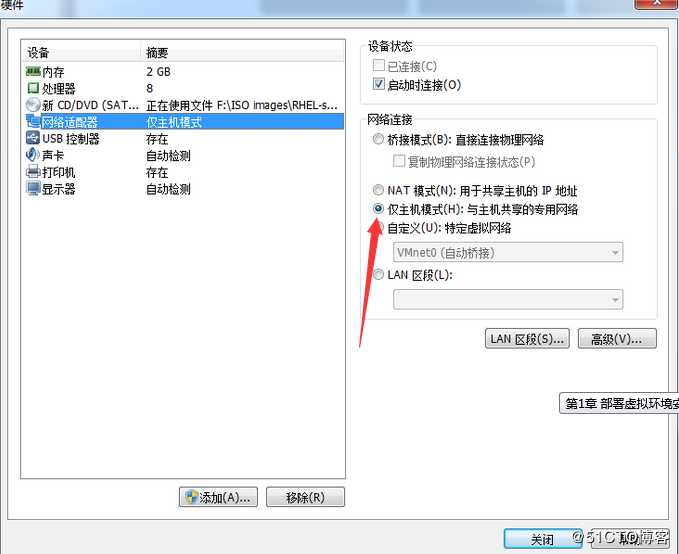Select the CD/DVD disc icon
679x554 pixels.
[33, 105]
